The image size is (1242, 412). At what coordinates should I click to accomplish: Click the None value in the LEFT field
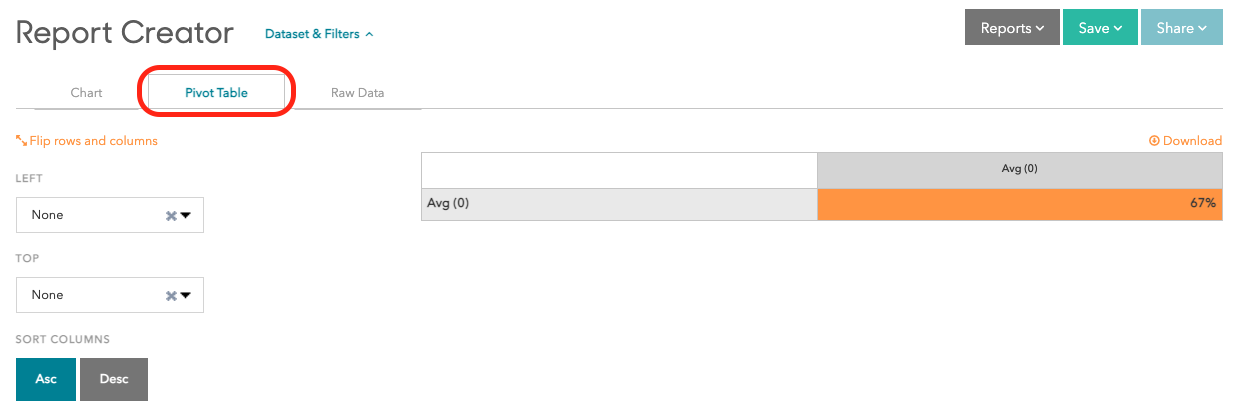pos(48,215)
